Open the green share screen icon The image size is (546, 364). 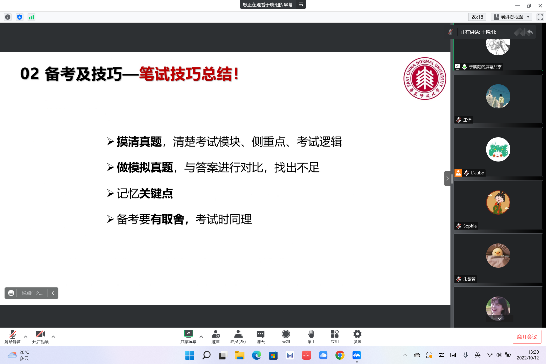[188, 336]
